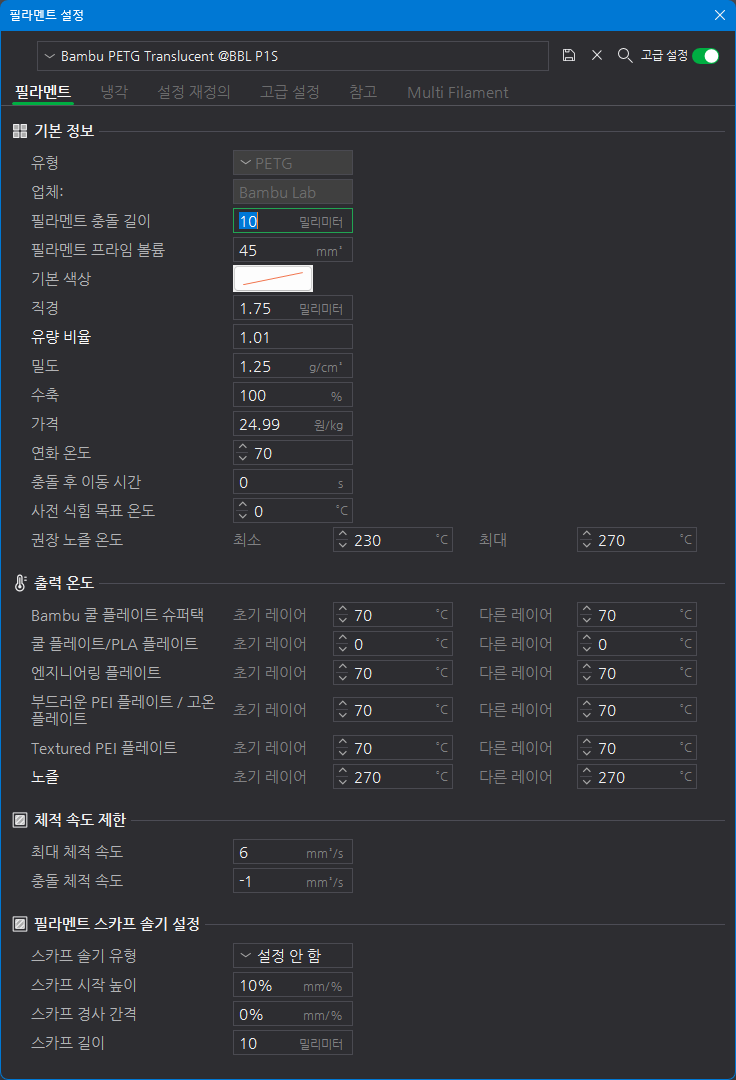Image resolution: width=736 pixels, height=1080 pixels.
Task: Click 쿨 플레이트/PLA 다른 레이어 stepper arrows
Action: (587, 643)
